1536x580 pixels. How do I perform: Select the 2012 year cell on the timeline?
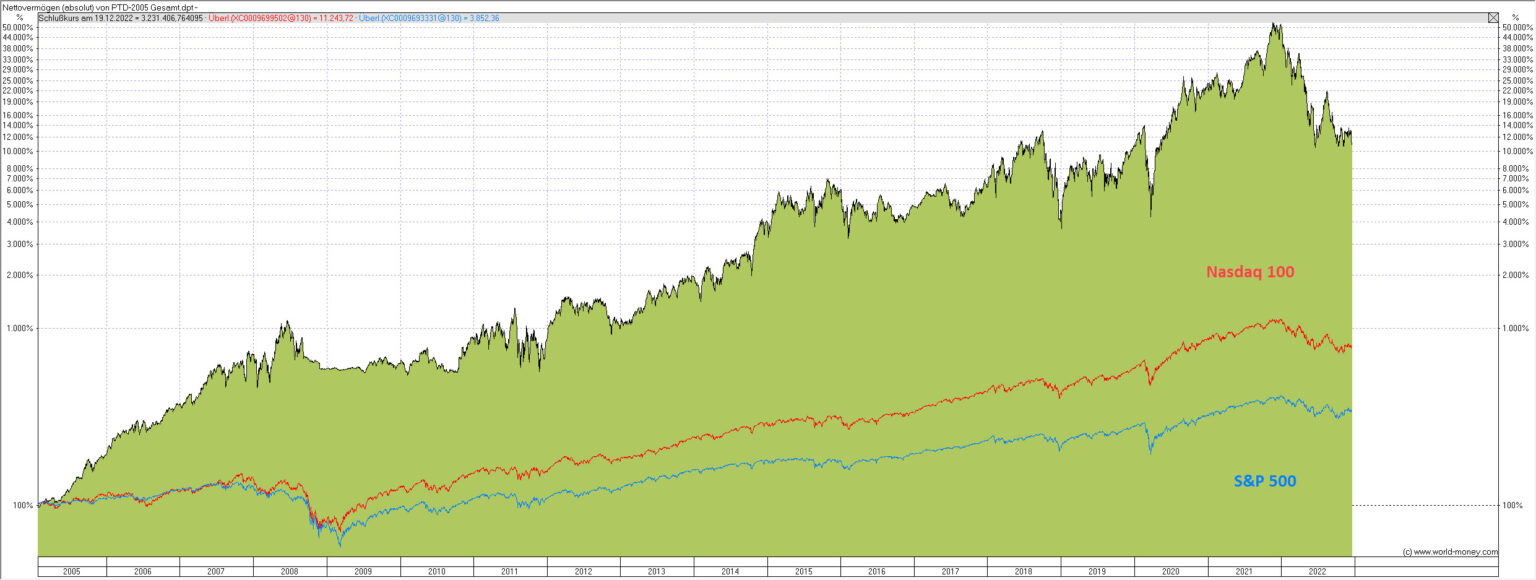(583, 570)
